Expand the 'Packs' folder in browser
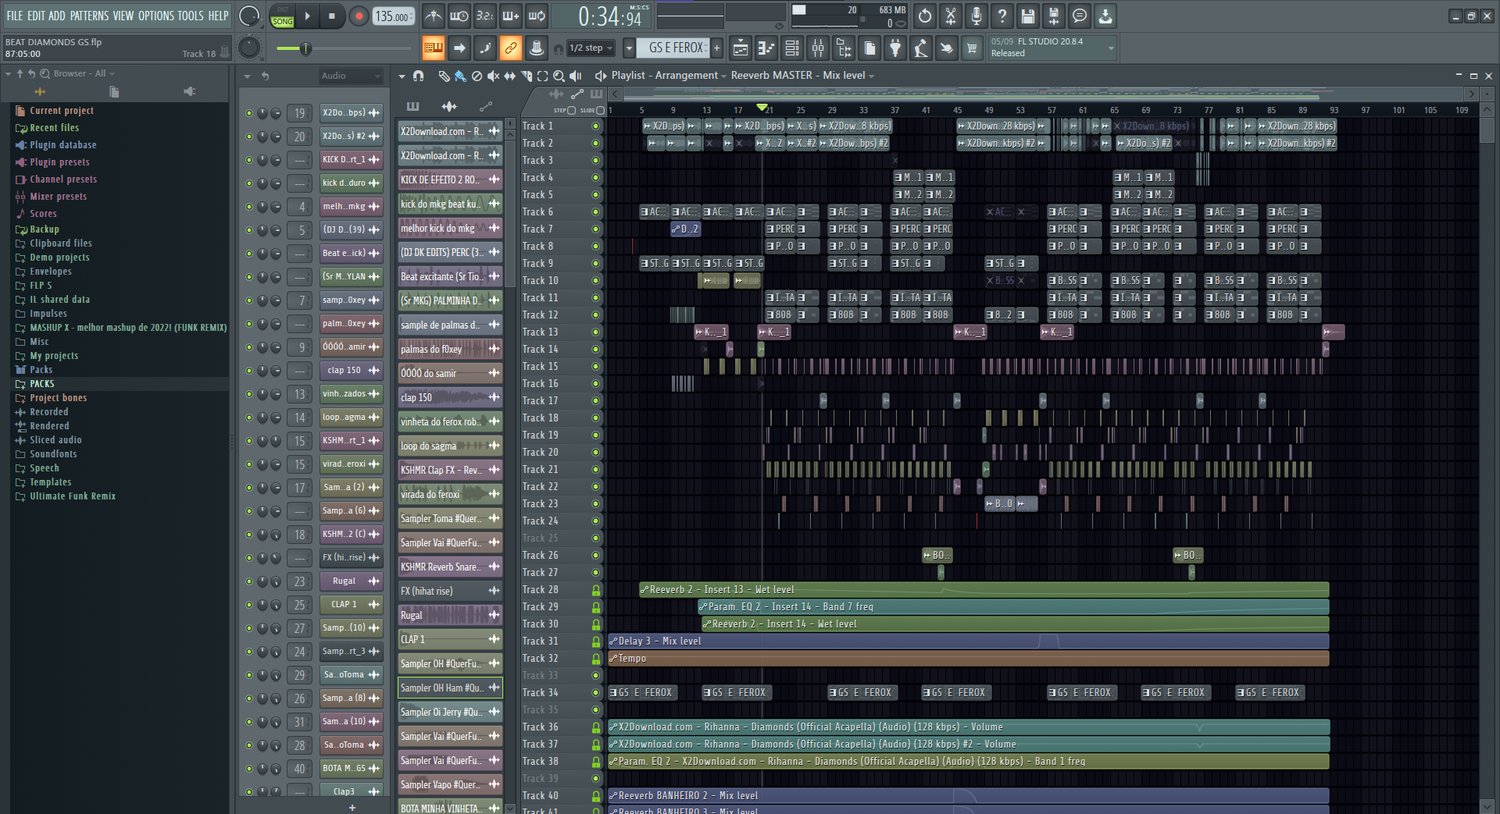Image resolution: width=1500 pixels, height=814 pixels. 41,370
